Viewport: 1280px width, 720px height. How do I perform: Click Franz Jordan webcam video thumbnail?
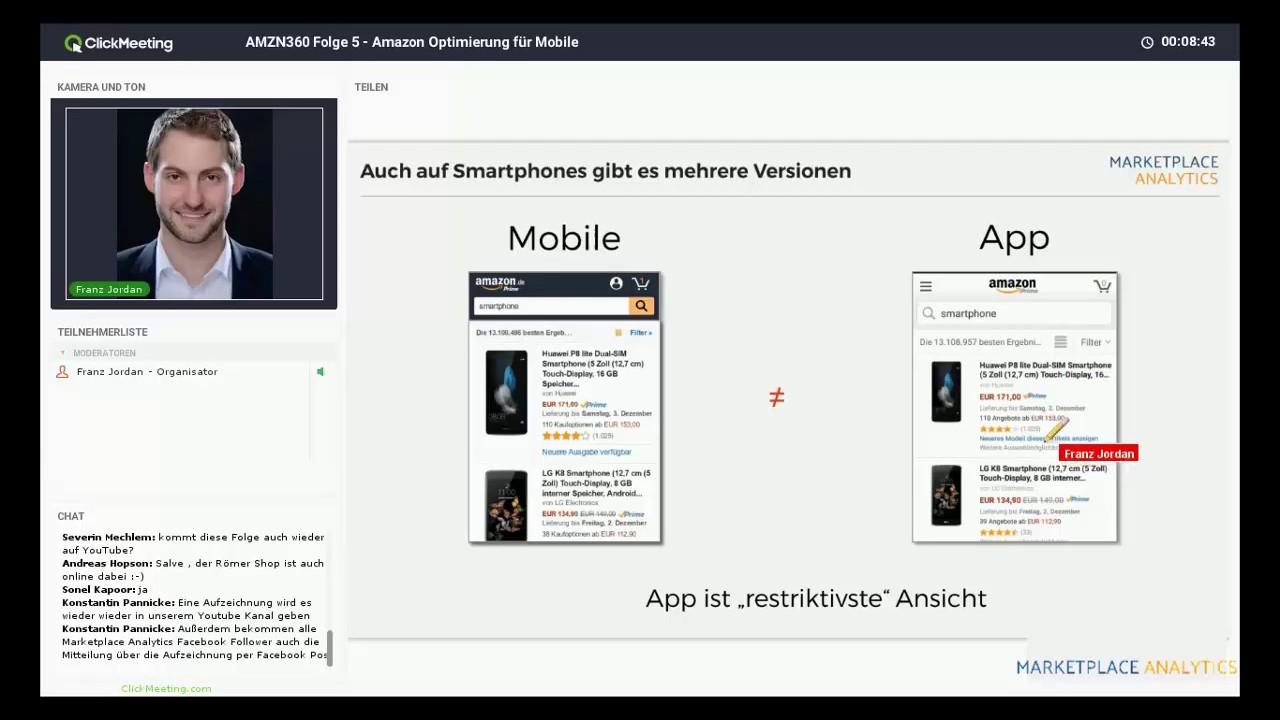coord(194,204)
